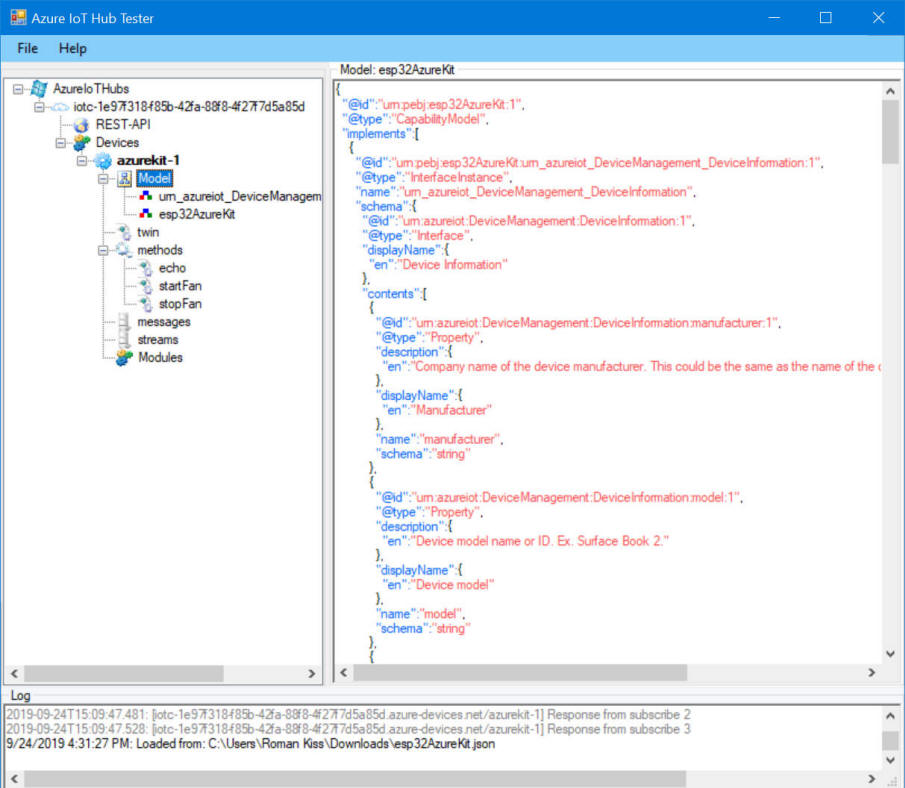This screenshot has height=788, width=905.
Task: Collapse the azurekit-1 device node
Action: point(82,160)
